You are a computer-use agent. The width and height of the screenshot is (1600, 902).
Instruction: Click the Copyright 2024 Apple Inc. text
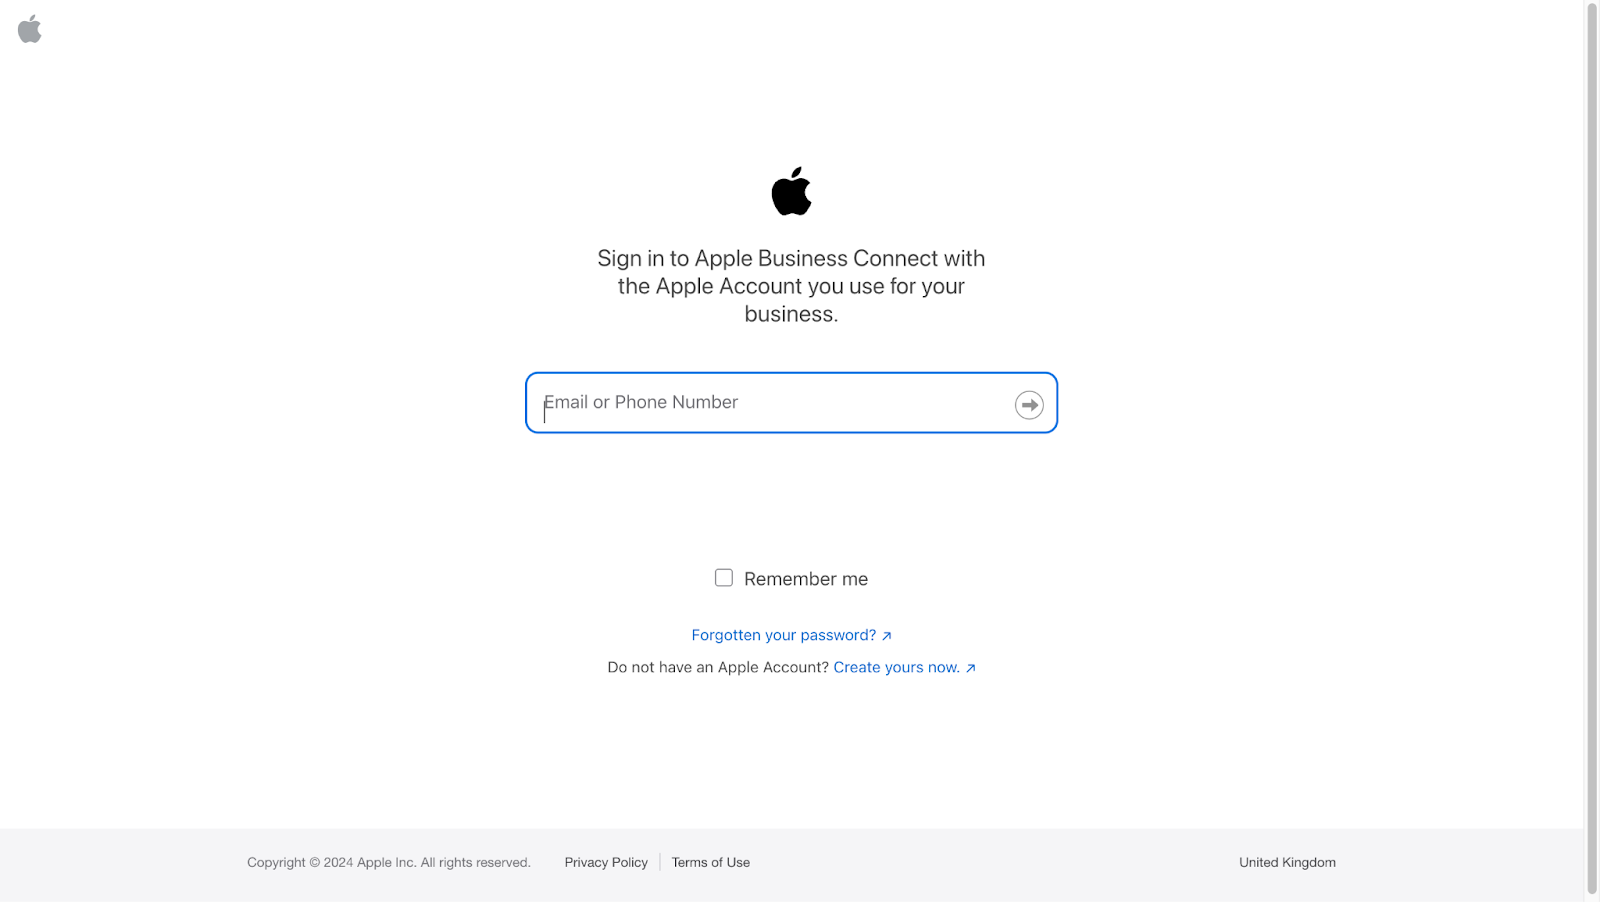(x=389, y=862)
